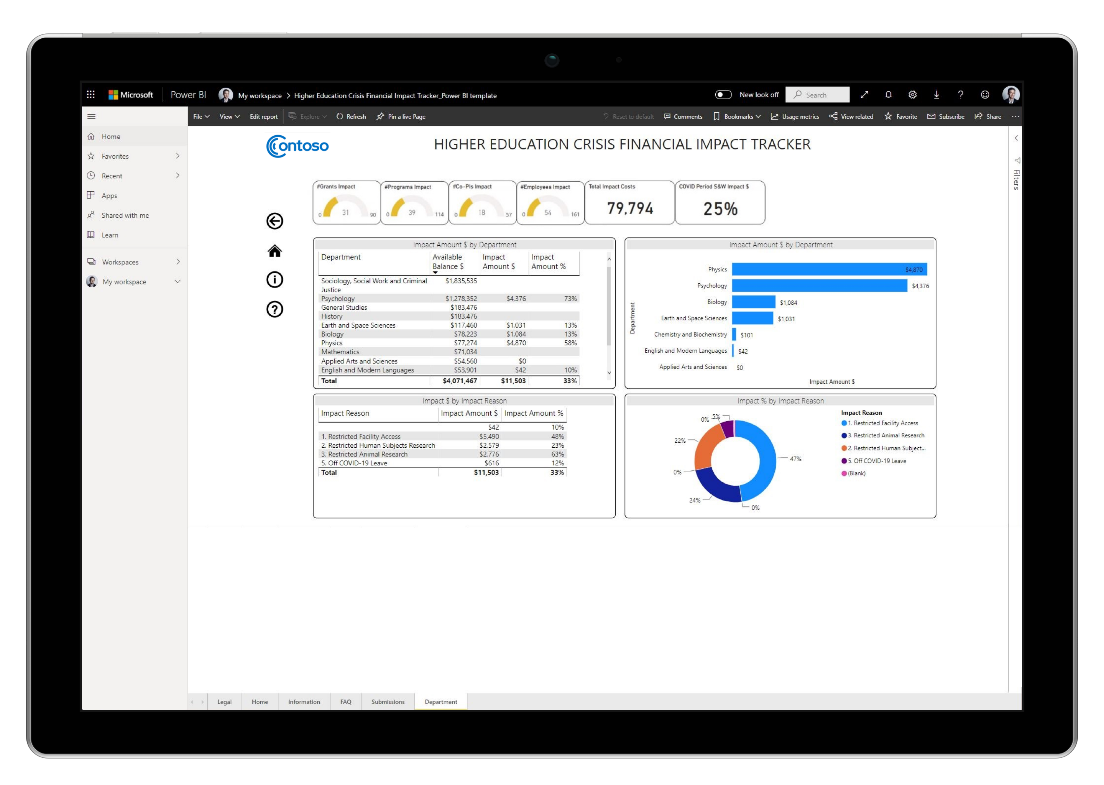Click the Physics bar in chart
Image resolution: width=1104 pixels, height=785 pixels.
pos(828,269)
